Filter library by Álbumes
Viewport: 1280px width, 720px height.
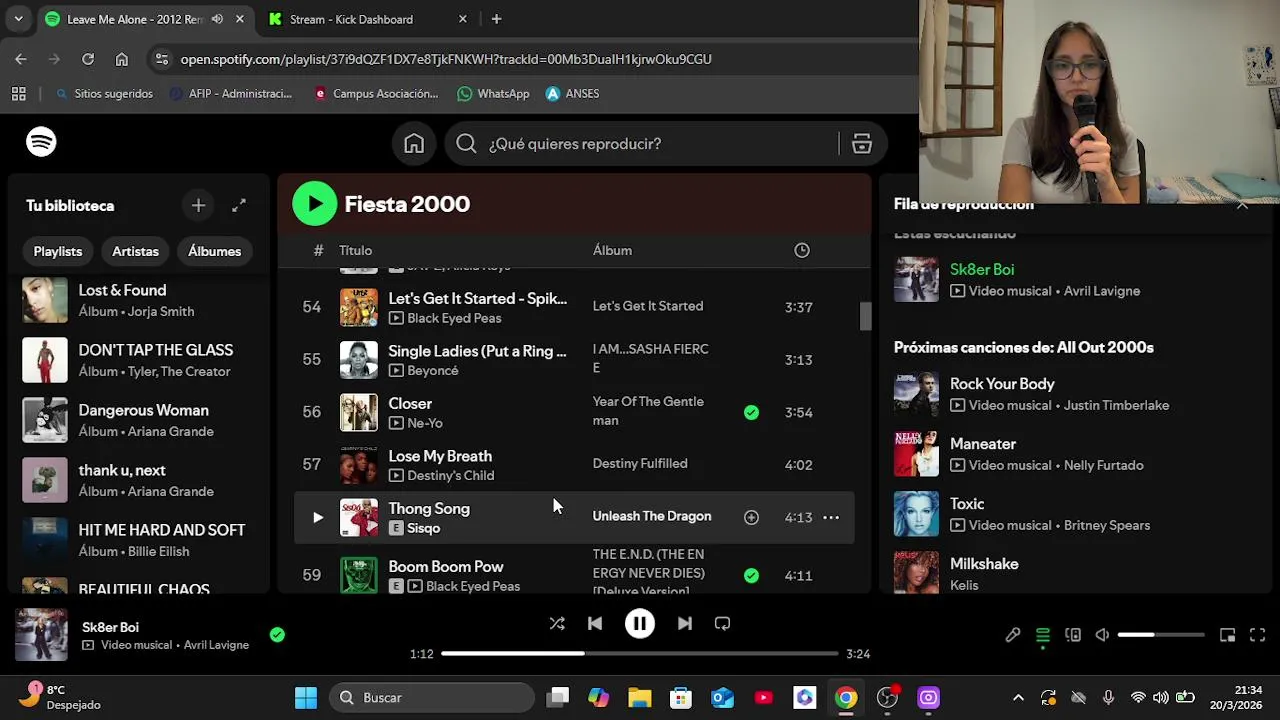215,251
